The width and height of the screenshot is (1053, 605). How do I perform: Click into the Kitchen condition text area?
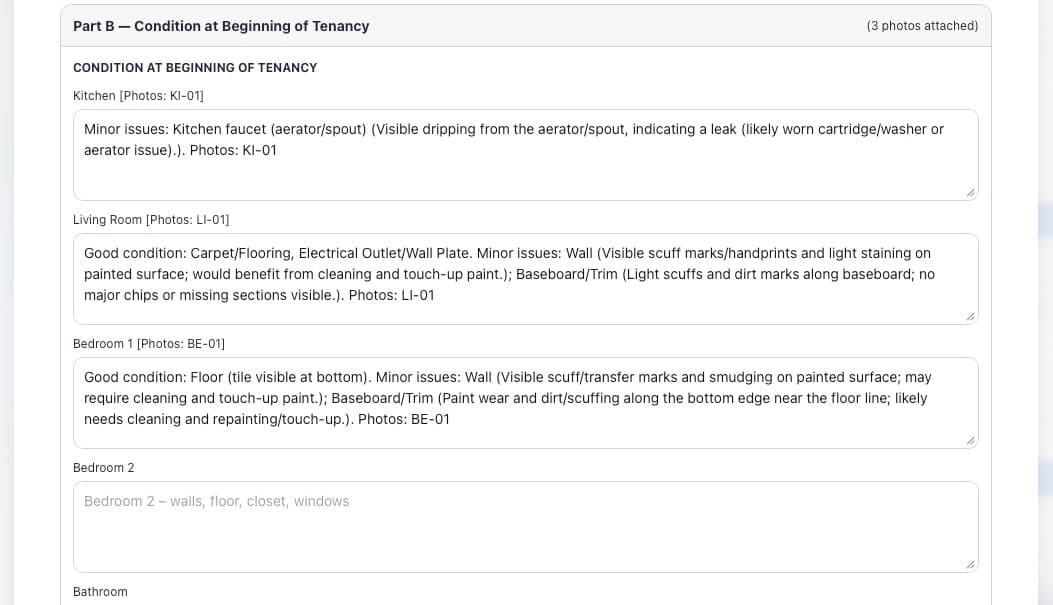click(525, 175)
